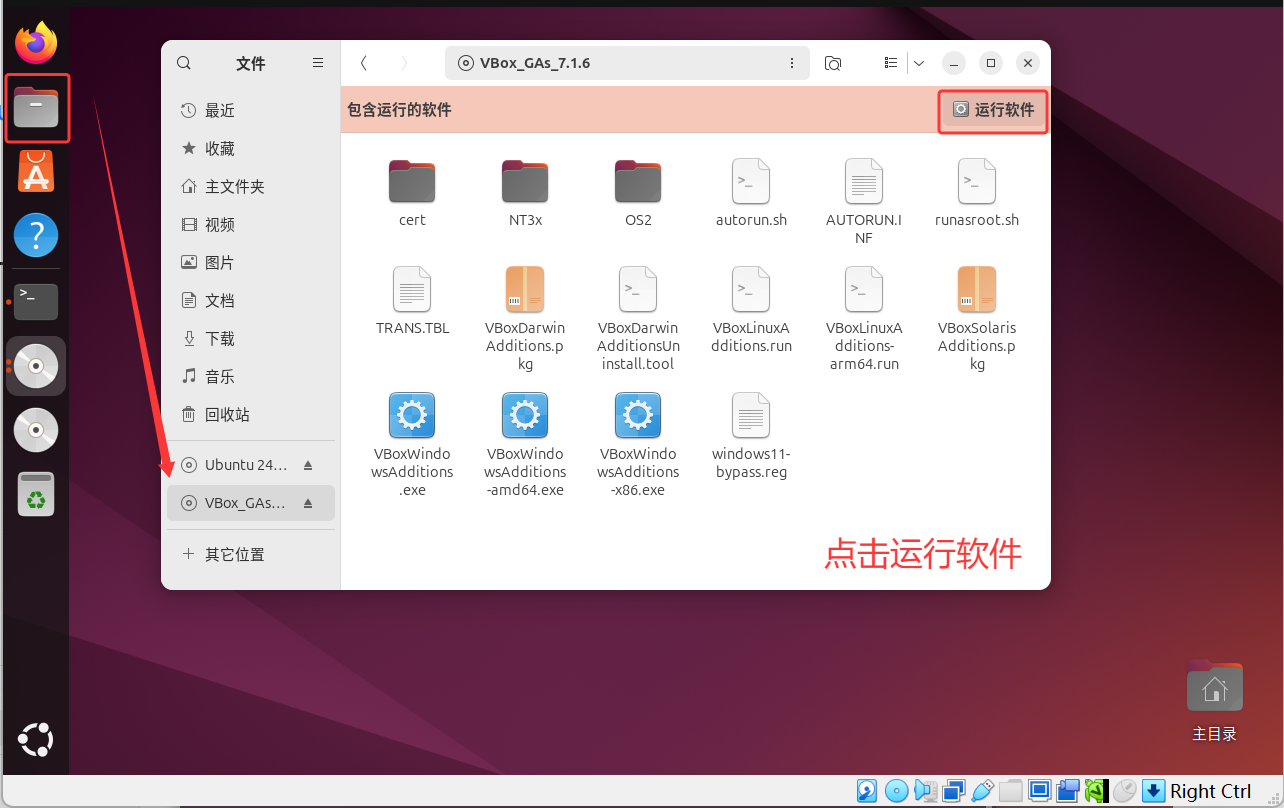Click VirtualBox network status icon

pyautogui.click(x=953, y=791)
